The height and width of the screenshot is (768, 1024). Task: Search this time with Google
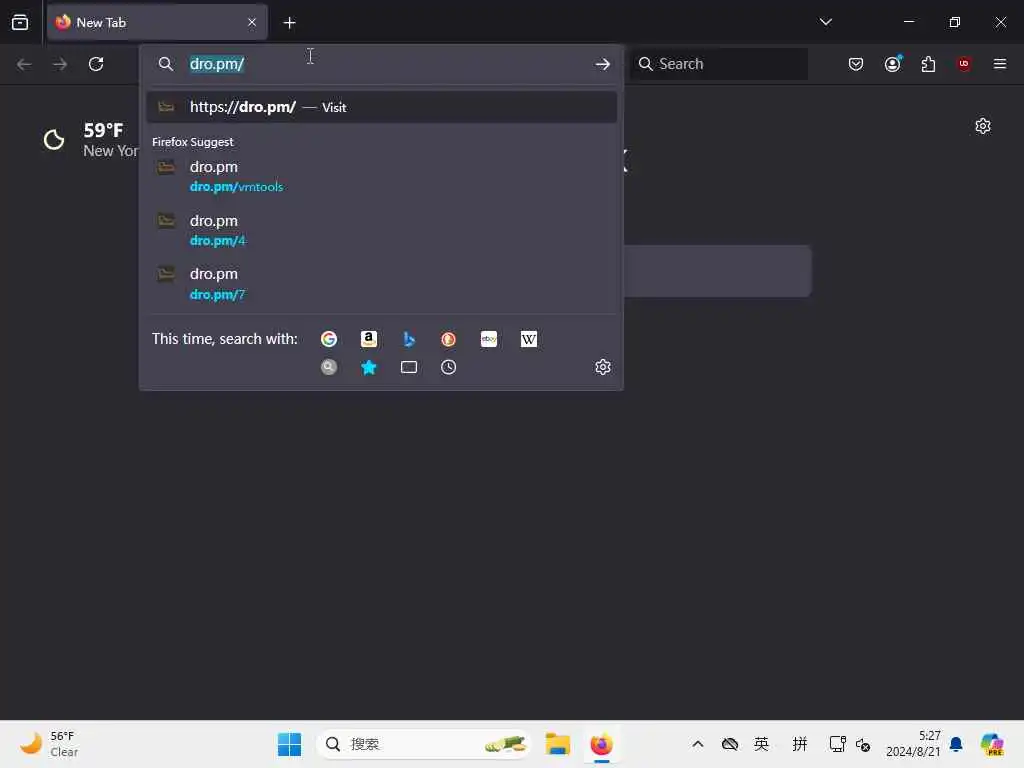click(329, 339)
